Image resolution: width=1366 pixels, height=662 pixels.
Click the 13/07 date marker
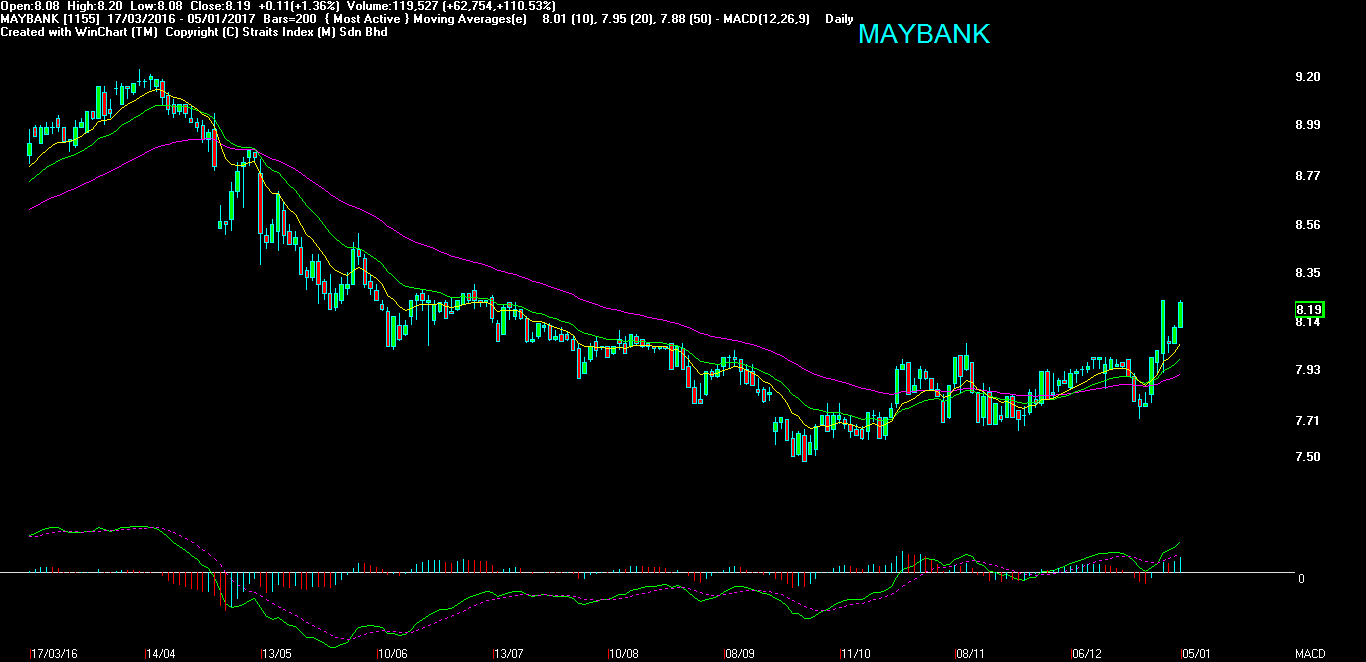point(509,654)
